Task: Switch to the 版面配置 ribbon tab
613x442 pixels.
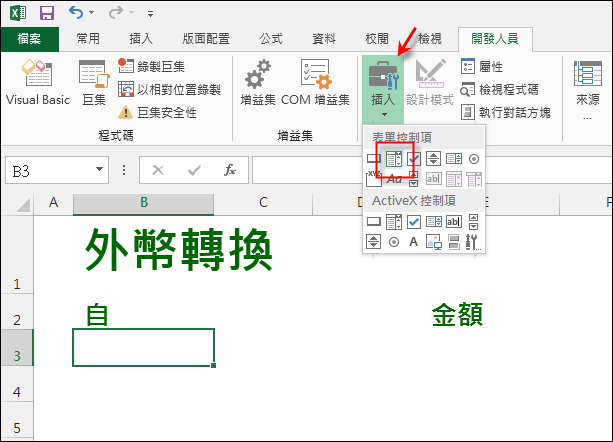Action: tap(206, 39)
